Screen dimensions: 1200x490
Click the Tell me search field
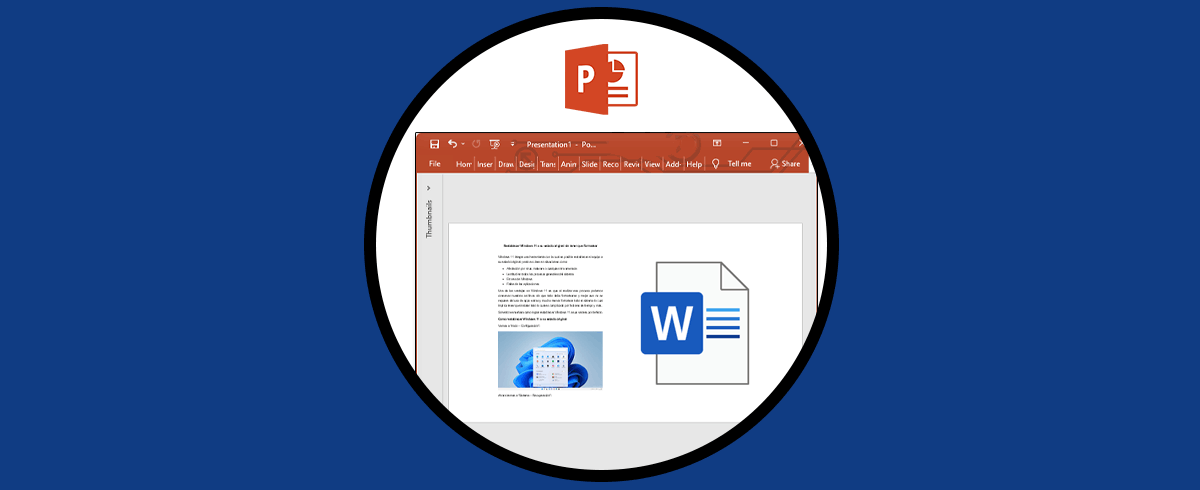pyautogui.click(x=740, y=164)
